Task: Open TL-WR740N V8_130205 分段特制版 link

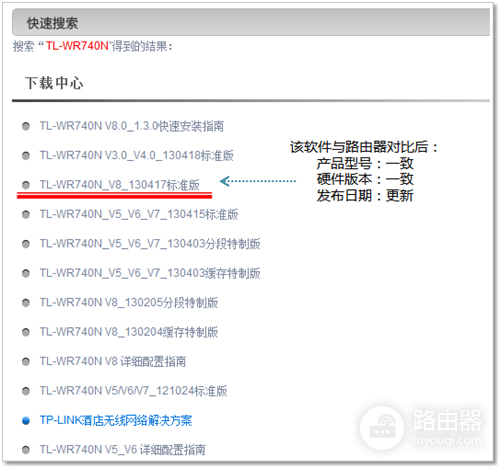Action: [129, 302]
